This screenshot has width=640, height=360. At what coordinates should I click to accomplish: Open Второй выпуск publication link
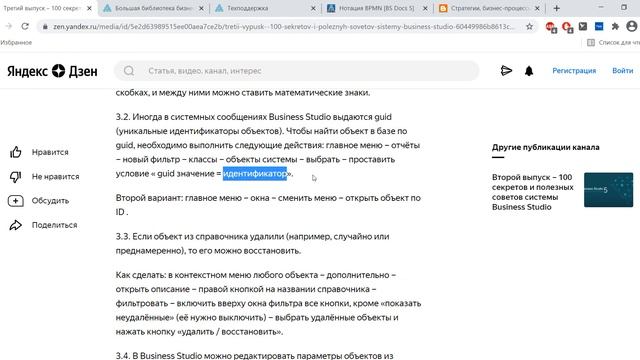[533, 192]
